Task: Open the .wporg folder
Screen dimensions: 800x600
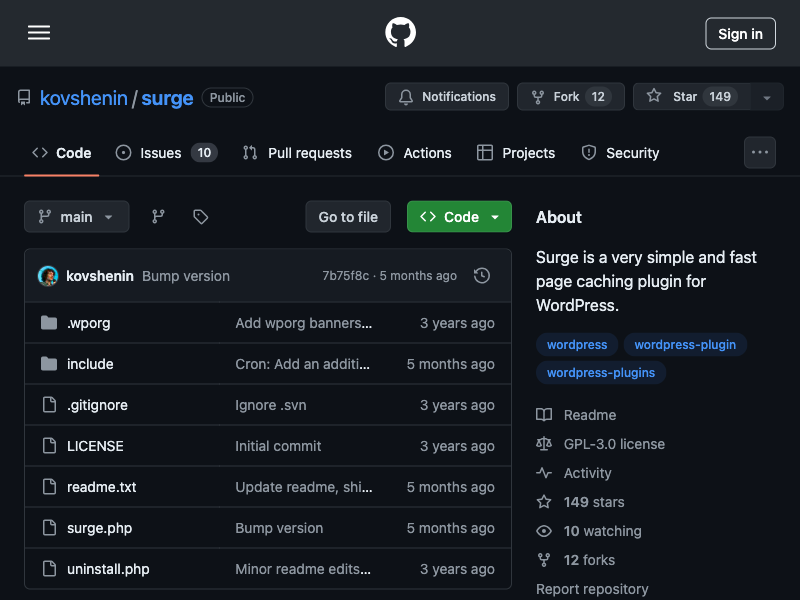Action: [89, 323]
